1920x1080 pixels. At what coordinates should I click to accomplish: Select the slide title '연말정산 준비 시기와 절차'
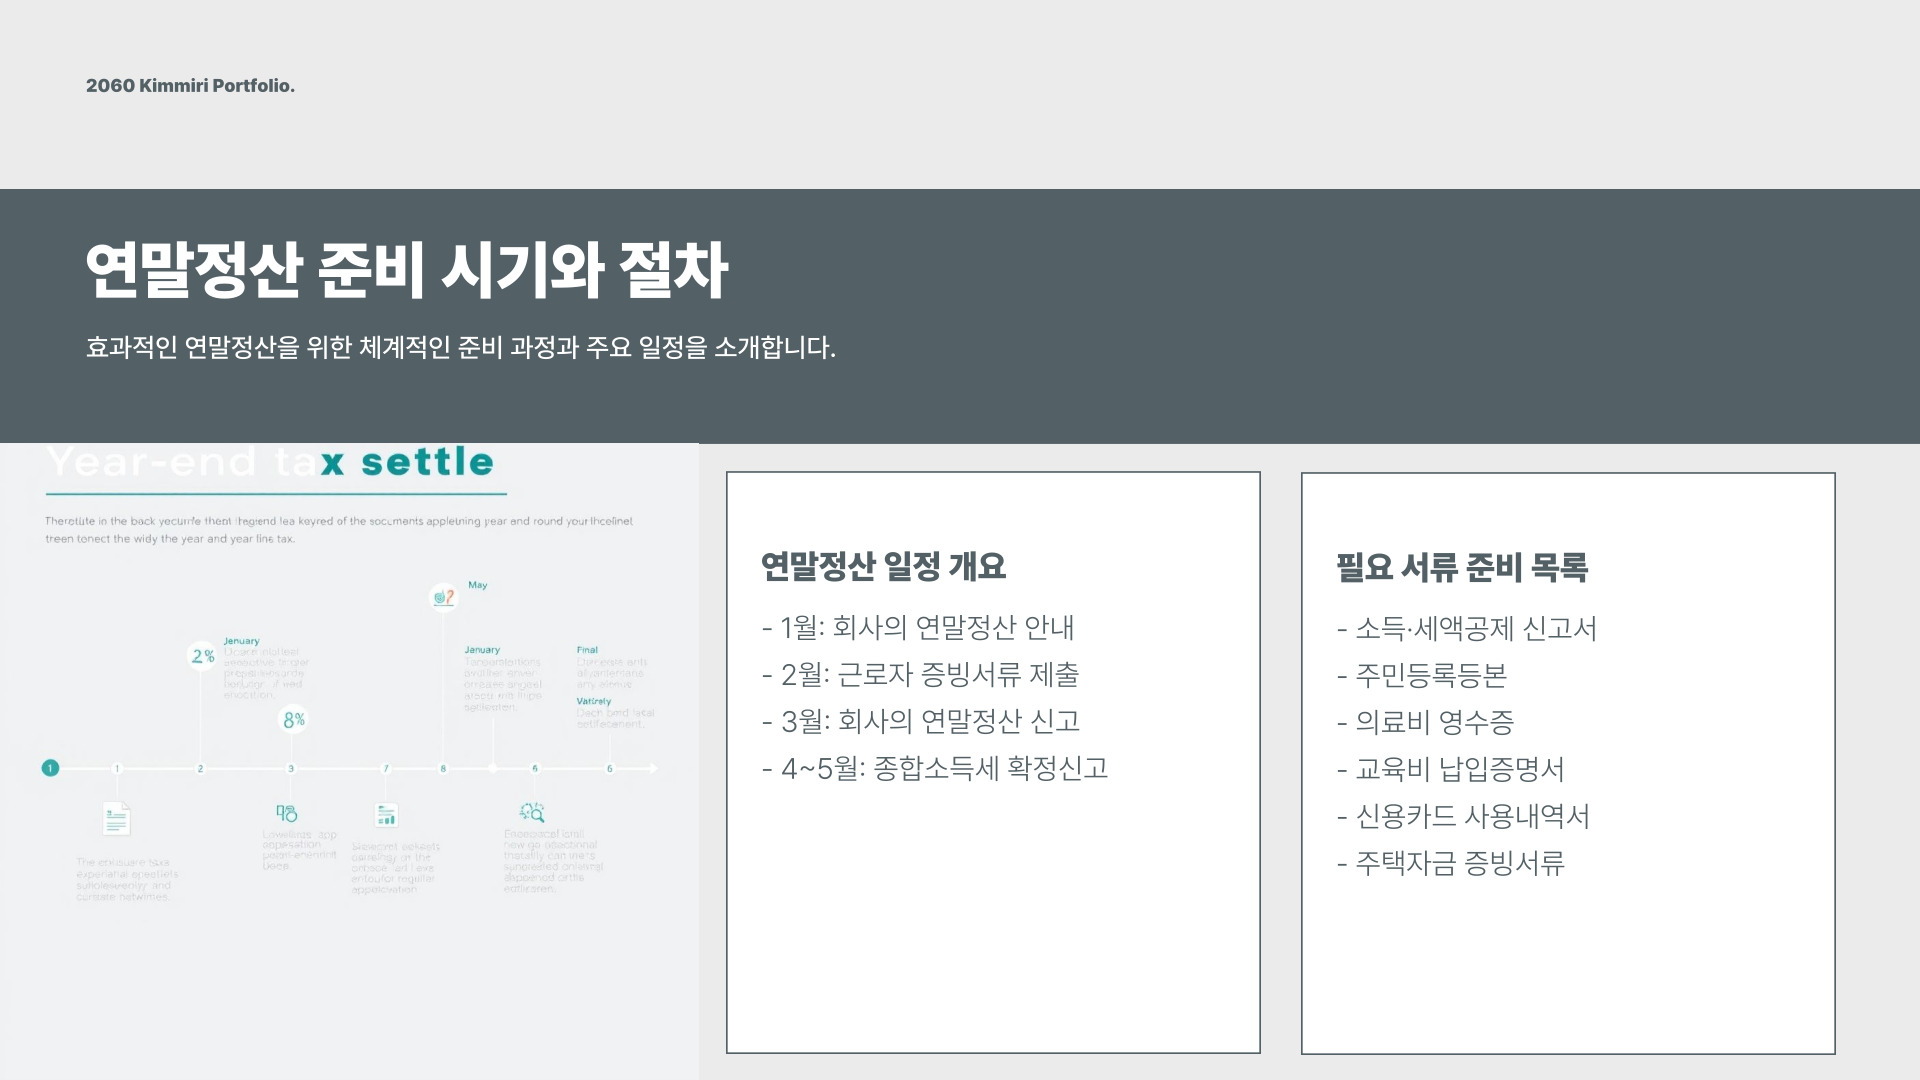coord(406,270)
